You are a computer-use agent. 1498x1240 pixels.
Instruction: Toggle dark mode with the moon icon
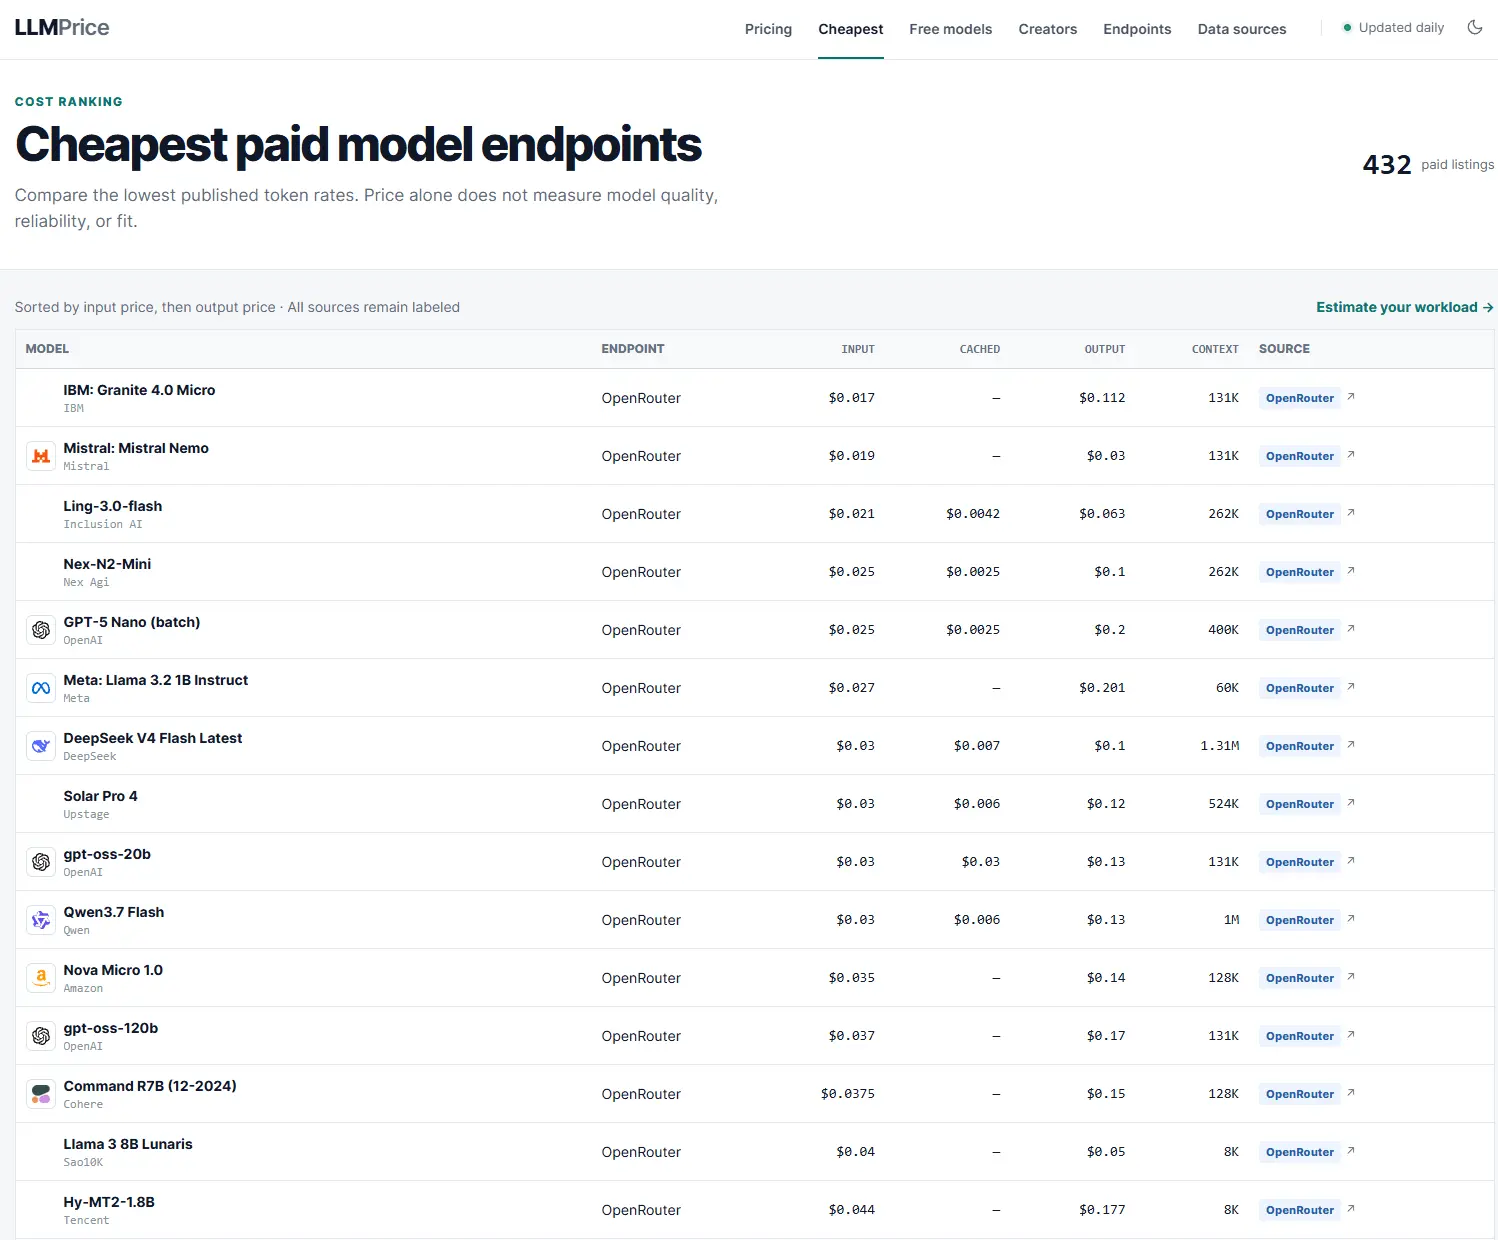pos(1474,28)
